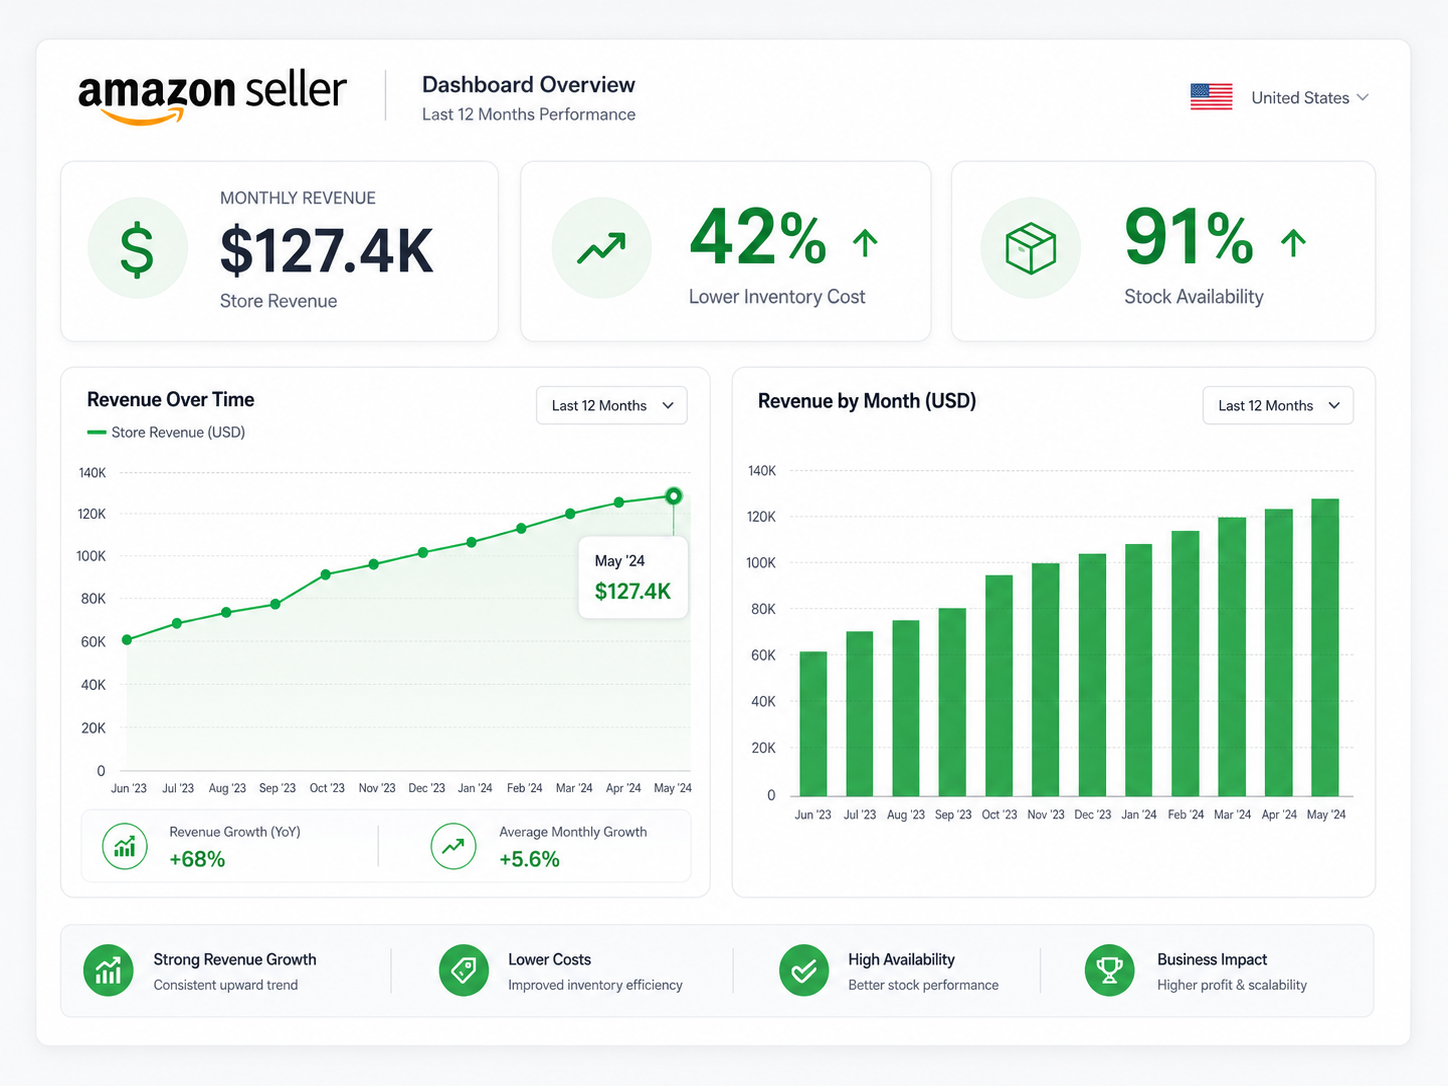This screenshot has height=1086, width=1448.
Task: Click the Feb '24 bar in Revenue by Month
Action: click(x=1185, y=664)
